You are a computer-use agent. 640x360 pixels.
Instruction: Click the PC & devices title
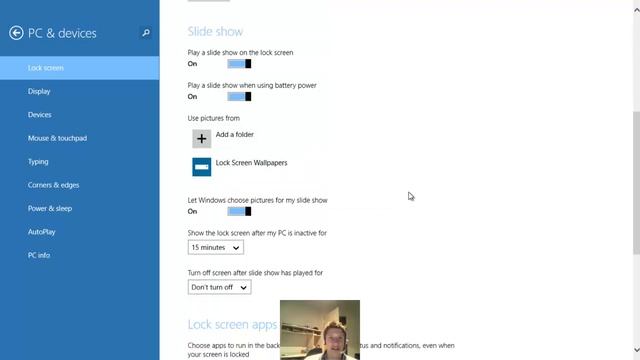coord(62,33)
